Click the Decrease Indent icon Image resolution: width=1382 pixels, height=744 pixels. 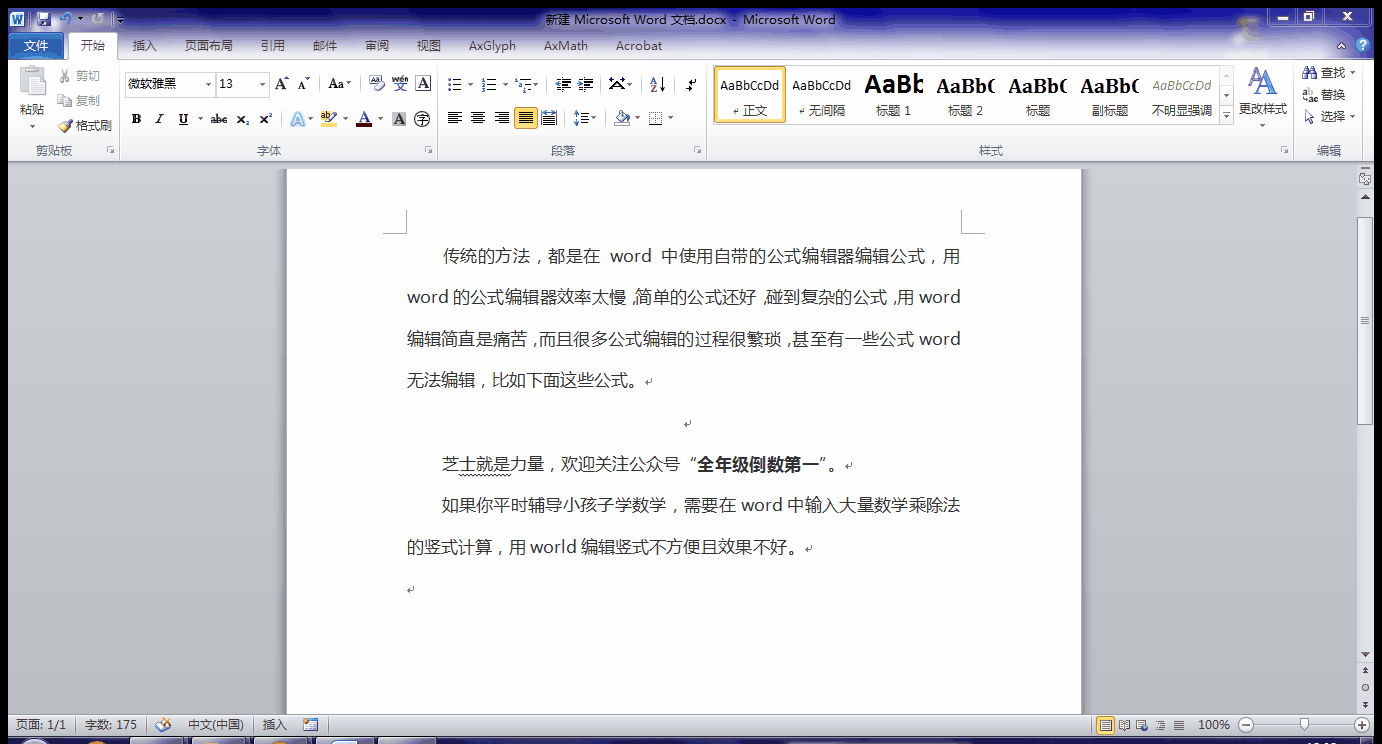pyautogui.click(x=563, y=84)
